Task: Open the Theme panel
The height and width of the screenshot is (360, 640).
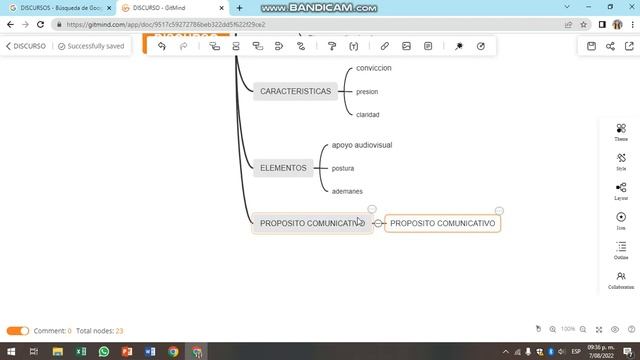Action: (x=621, y=132)
